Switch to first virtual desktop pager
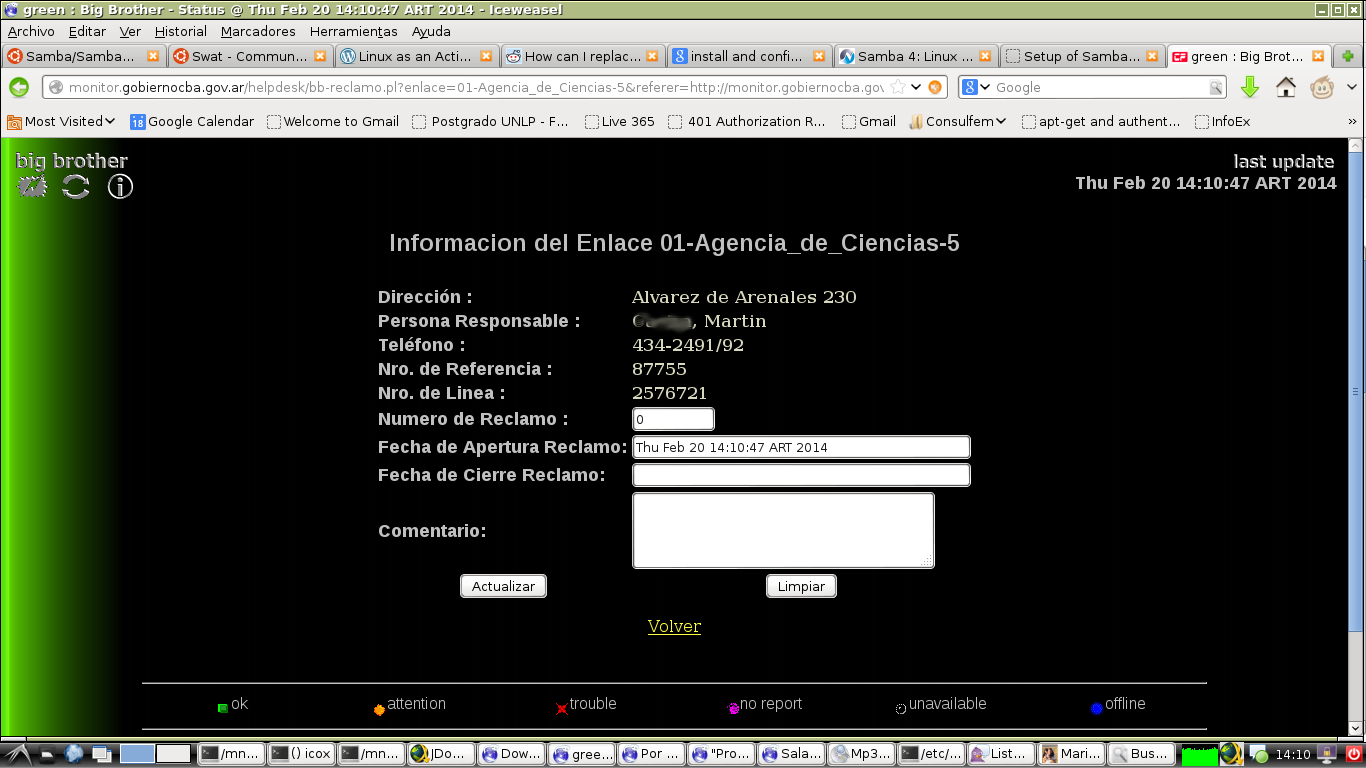Screen dimensions: 1366x768 [138, 754]
